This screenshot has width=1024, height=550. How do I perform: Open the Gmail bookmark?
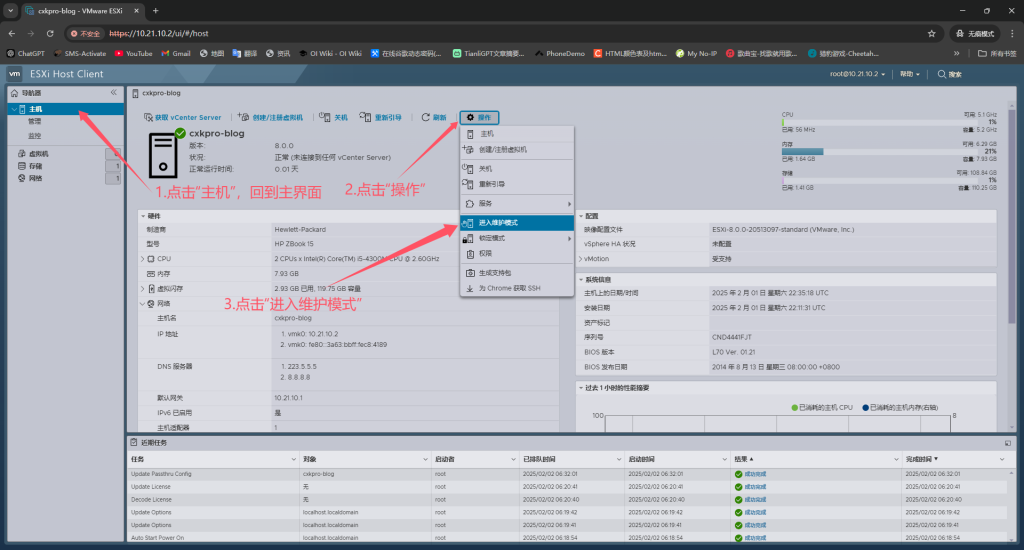click(x=176, y=54)
